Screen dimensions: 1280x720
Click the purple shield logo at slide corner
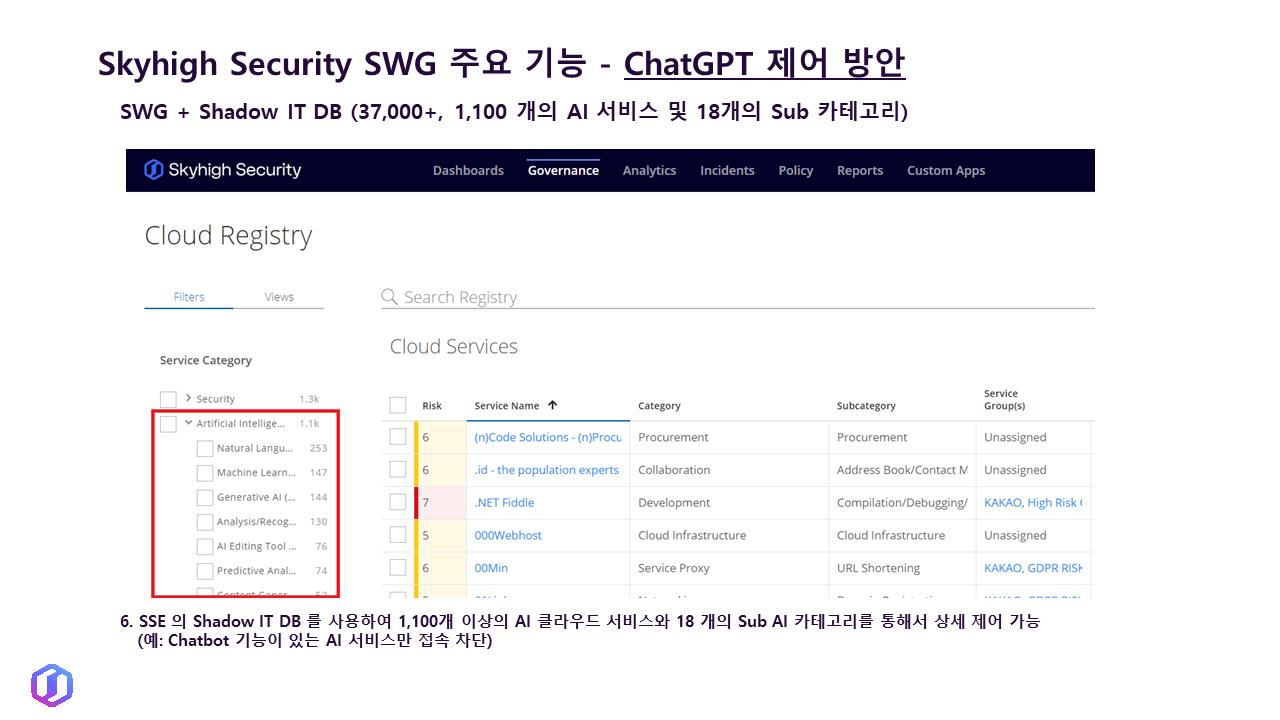[x=52, y=685]
